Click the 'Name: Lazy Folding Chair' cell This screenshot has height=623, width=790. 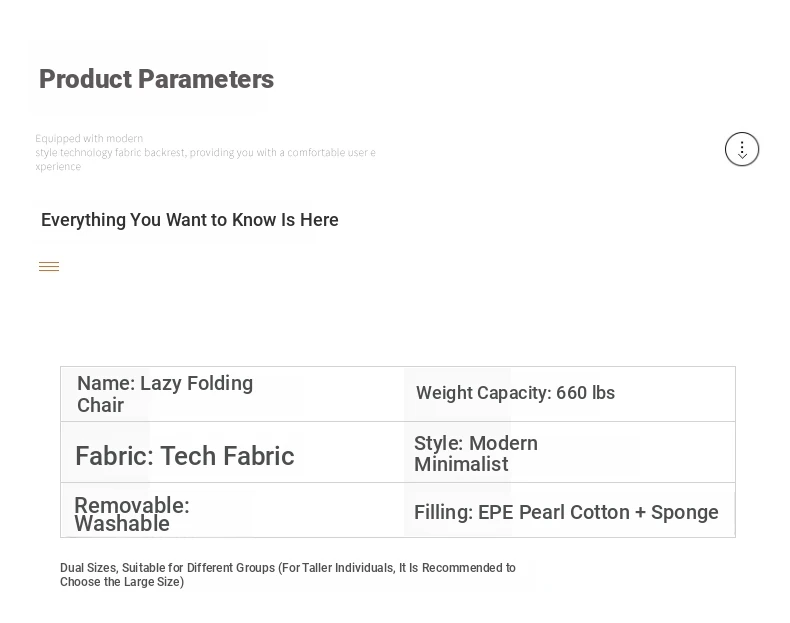232,394
